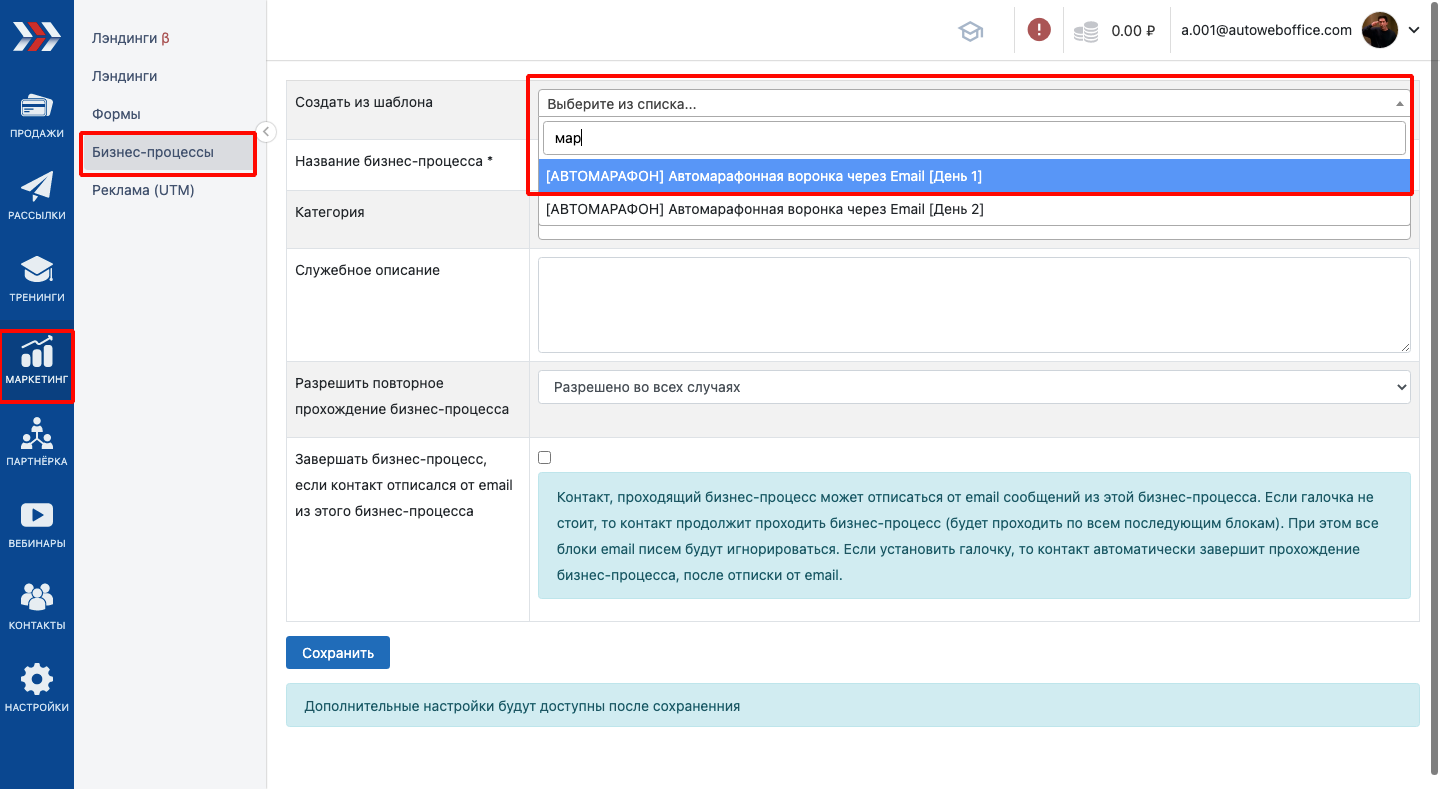Expand the repeat passage permission dropdown
This screenshot has height=789, width=1440.
[x=973, y=387]
